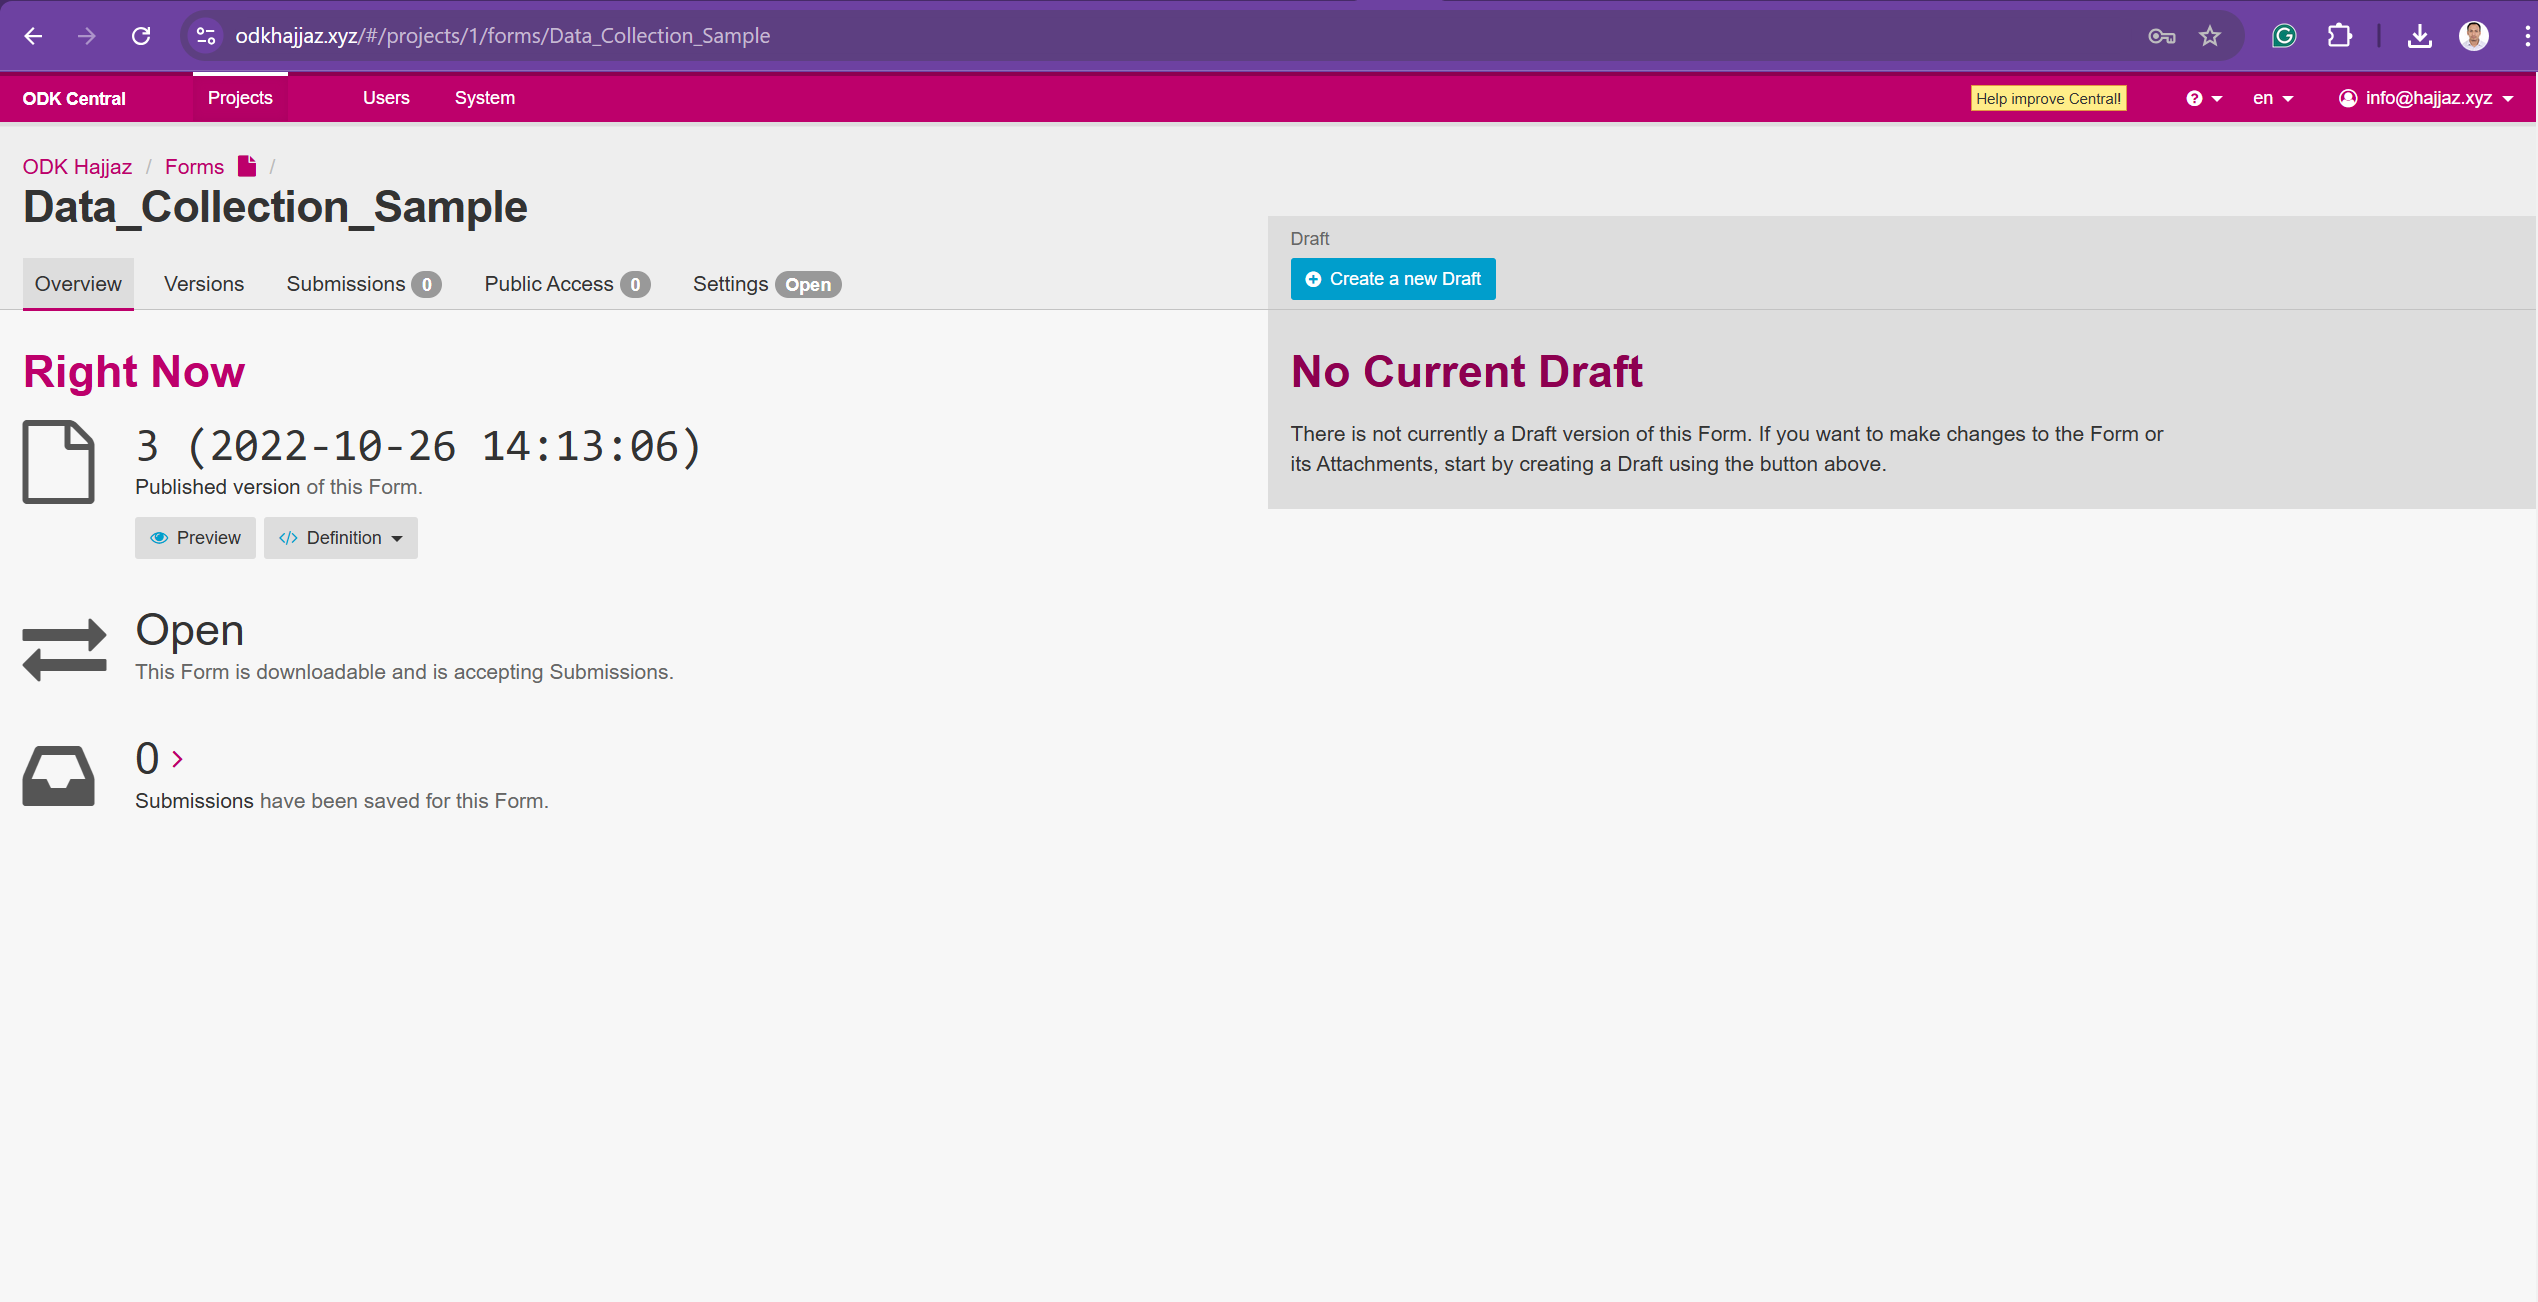Expand the info@hajjaz.xyz account menu
2538x1302 pixels.
tap(2426, 98)
